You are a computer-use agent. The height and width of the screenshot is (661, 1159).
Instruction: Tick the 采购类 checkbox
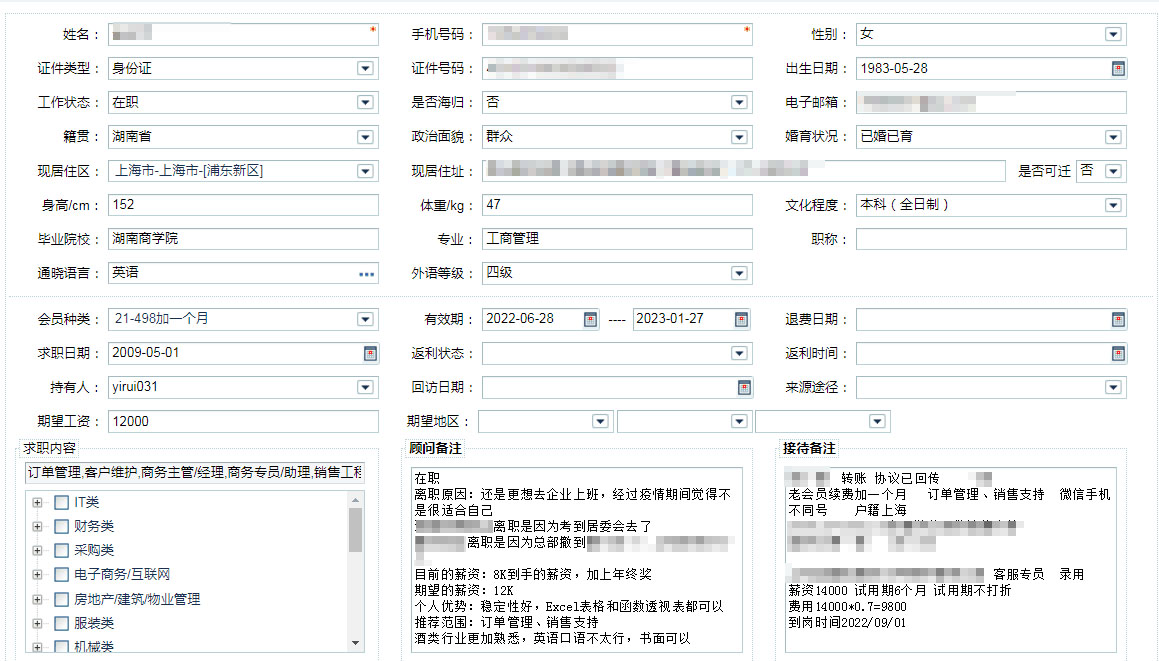[61, 550]
